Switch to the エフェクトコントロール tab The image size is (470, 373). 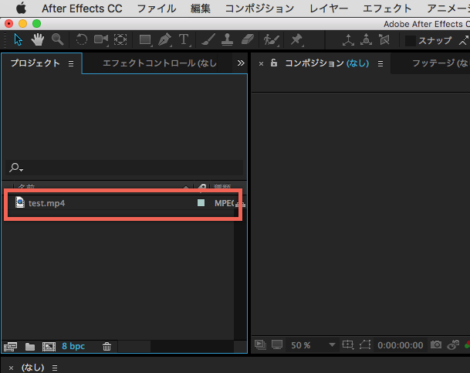click(x=159, y=63)
